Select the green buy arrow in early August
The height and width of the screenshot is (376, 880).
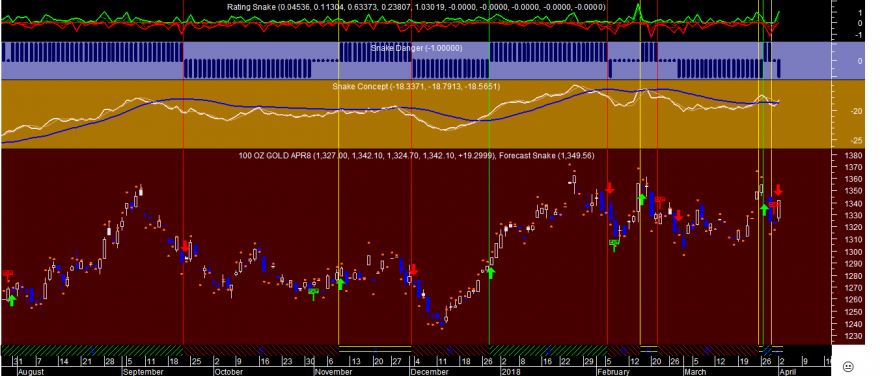pos(12,300)
